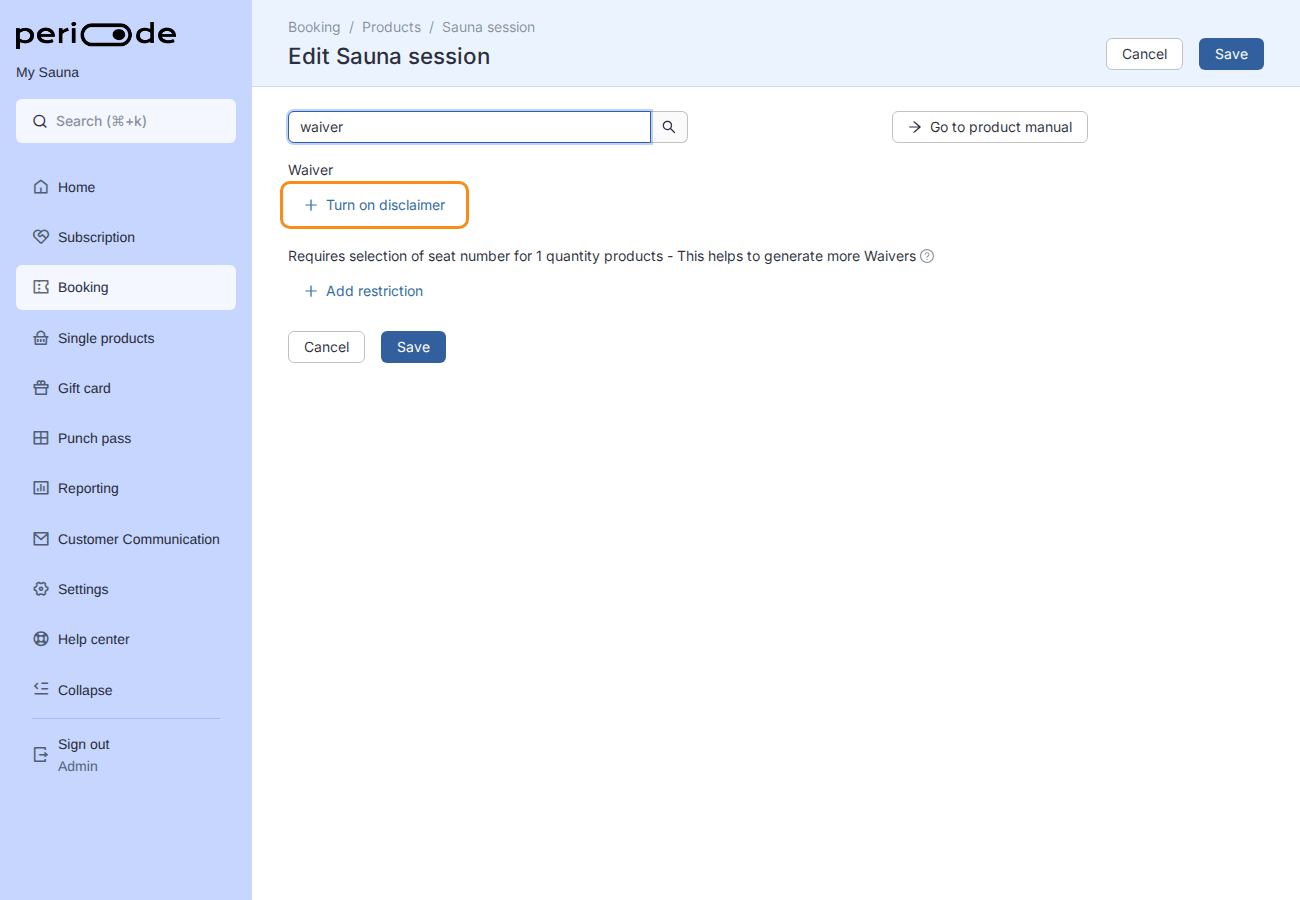Open Single products in the sidebar
1300x900 pixels.
point(126,338)
